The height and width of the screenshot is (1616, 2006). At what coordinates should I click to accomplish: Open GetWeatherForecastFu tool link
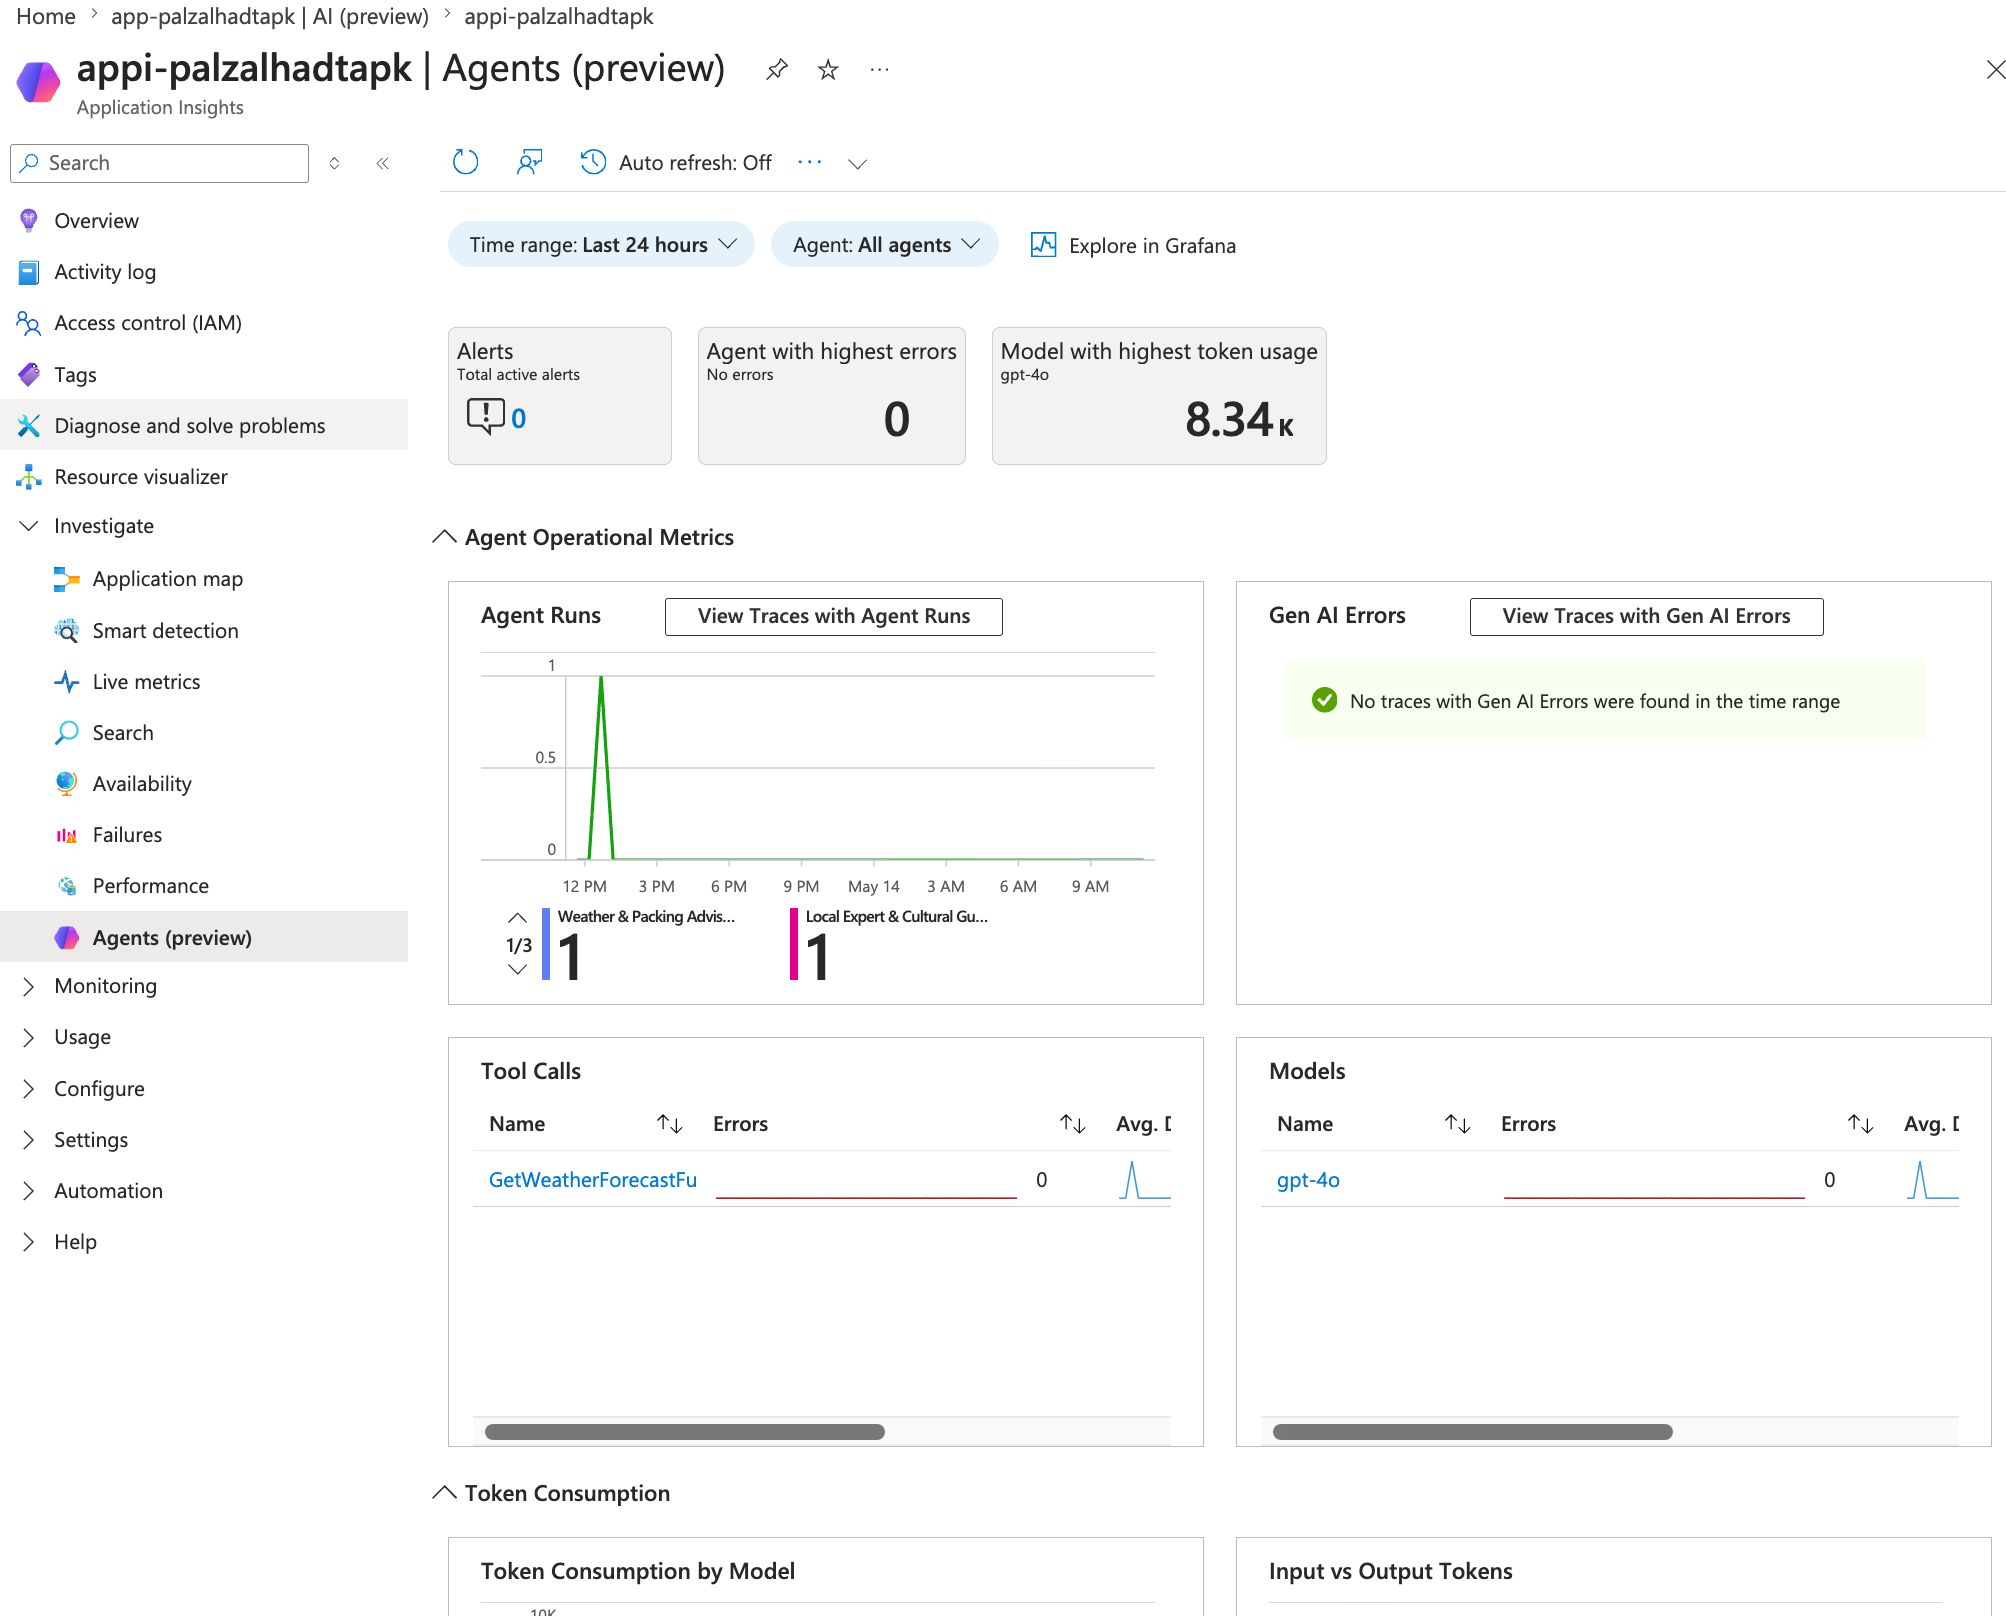[x=593, y=1180]
